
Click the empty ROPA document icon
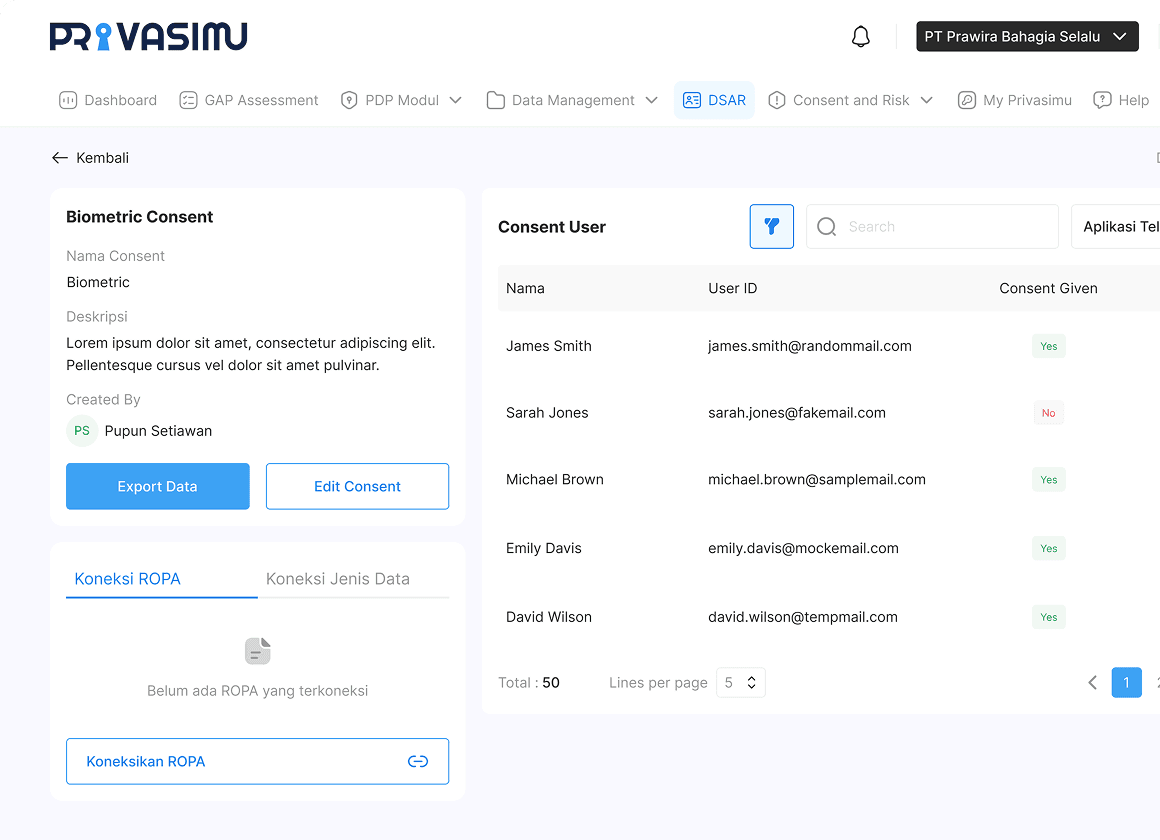(x=258, y=651)
